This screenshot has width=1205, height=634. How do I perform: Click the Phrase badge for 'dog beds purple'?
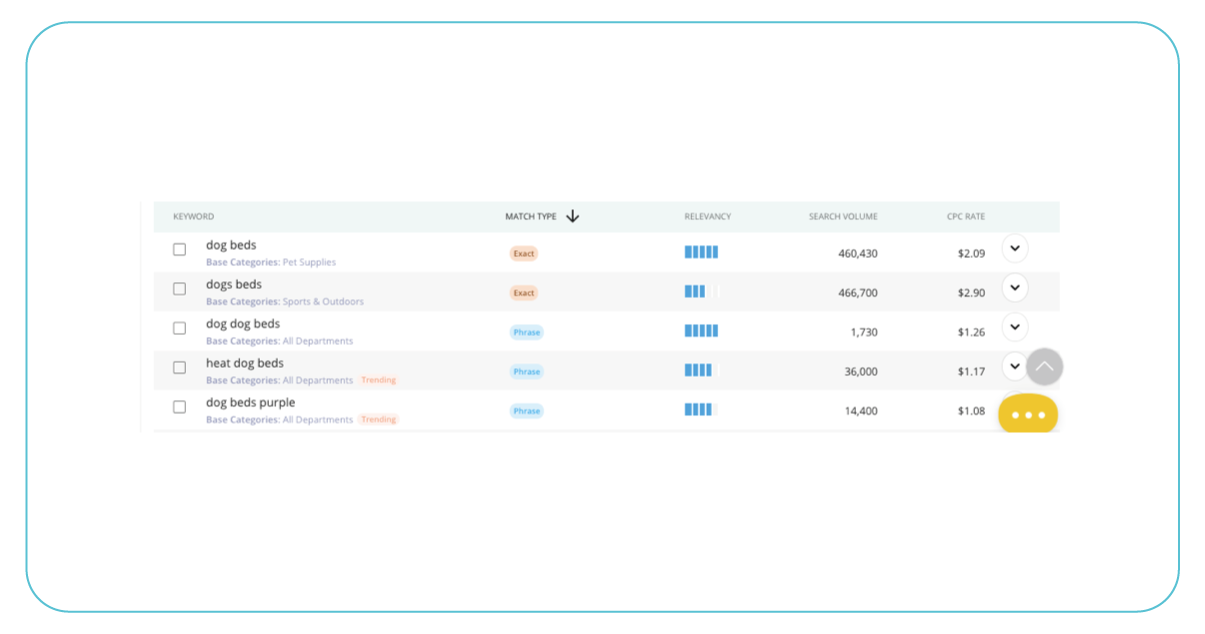pos(527,411)
